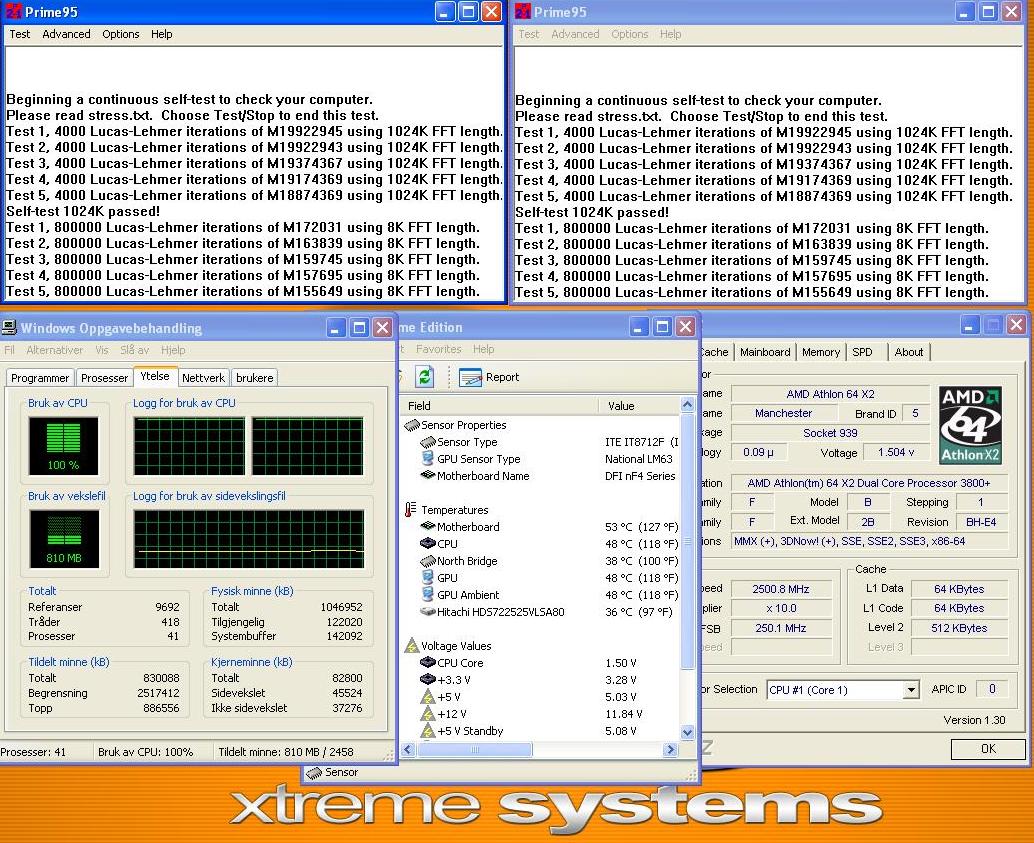Open Test menu in right Prime95 window

528,34
